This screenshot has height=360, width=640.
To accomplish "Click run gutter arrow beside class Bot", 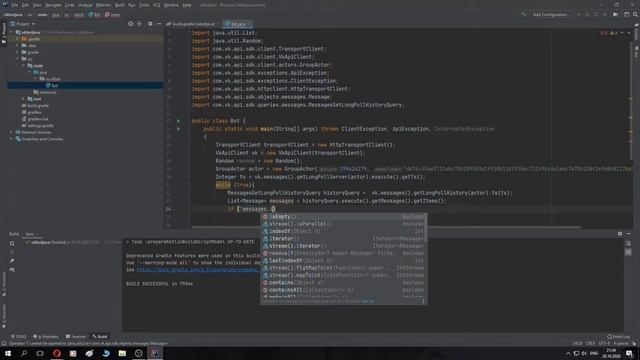I will coord(178,121).
